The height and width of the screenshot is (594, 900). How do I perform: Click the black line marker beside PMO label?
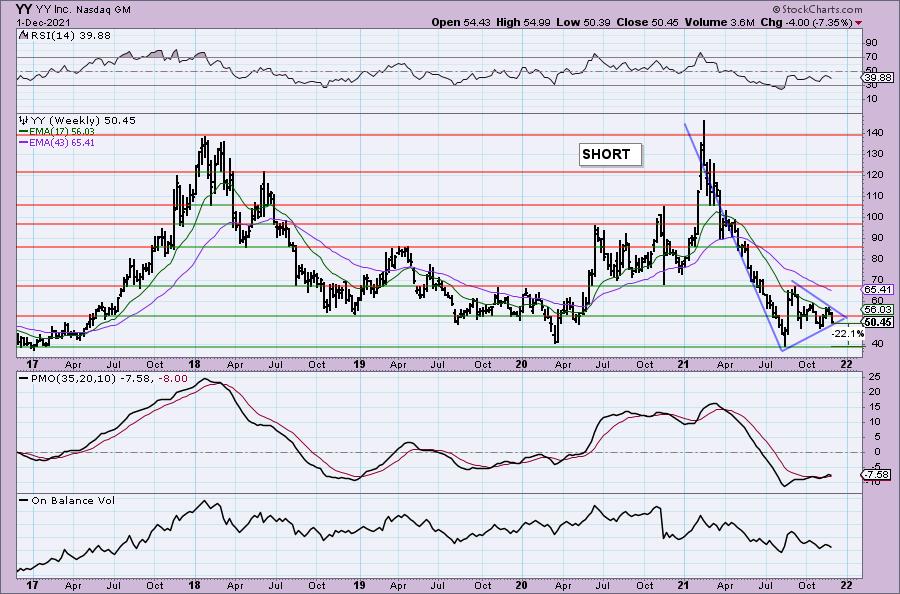pos(24,379)
